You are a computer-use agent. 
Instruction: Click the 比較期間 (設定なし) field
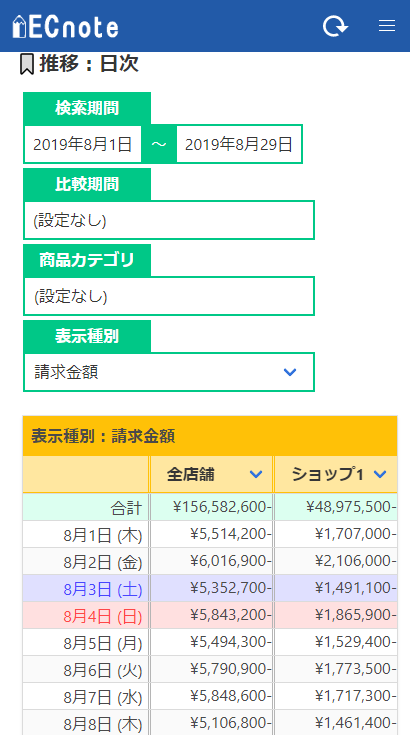(169, 220)
